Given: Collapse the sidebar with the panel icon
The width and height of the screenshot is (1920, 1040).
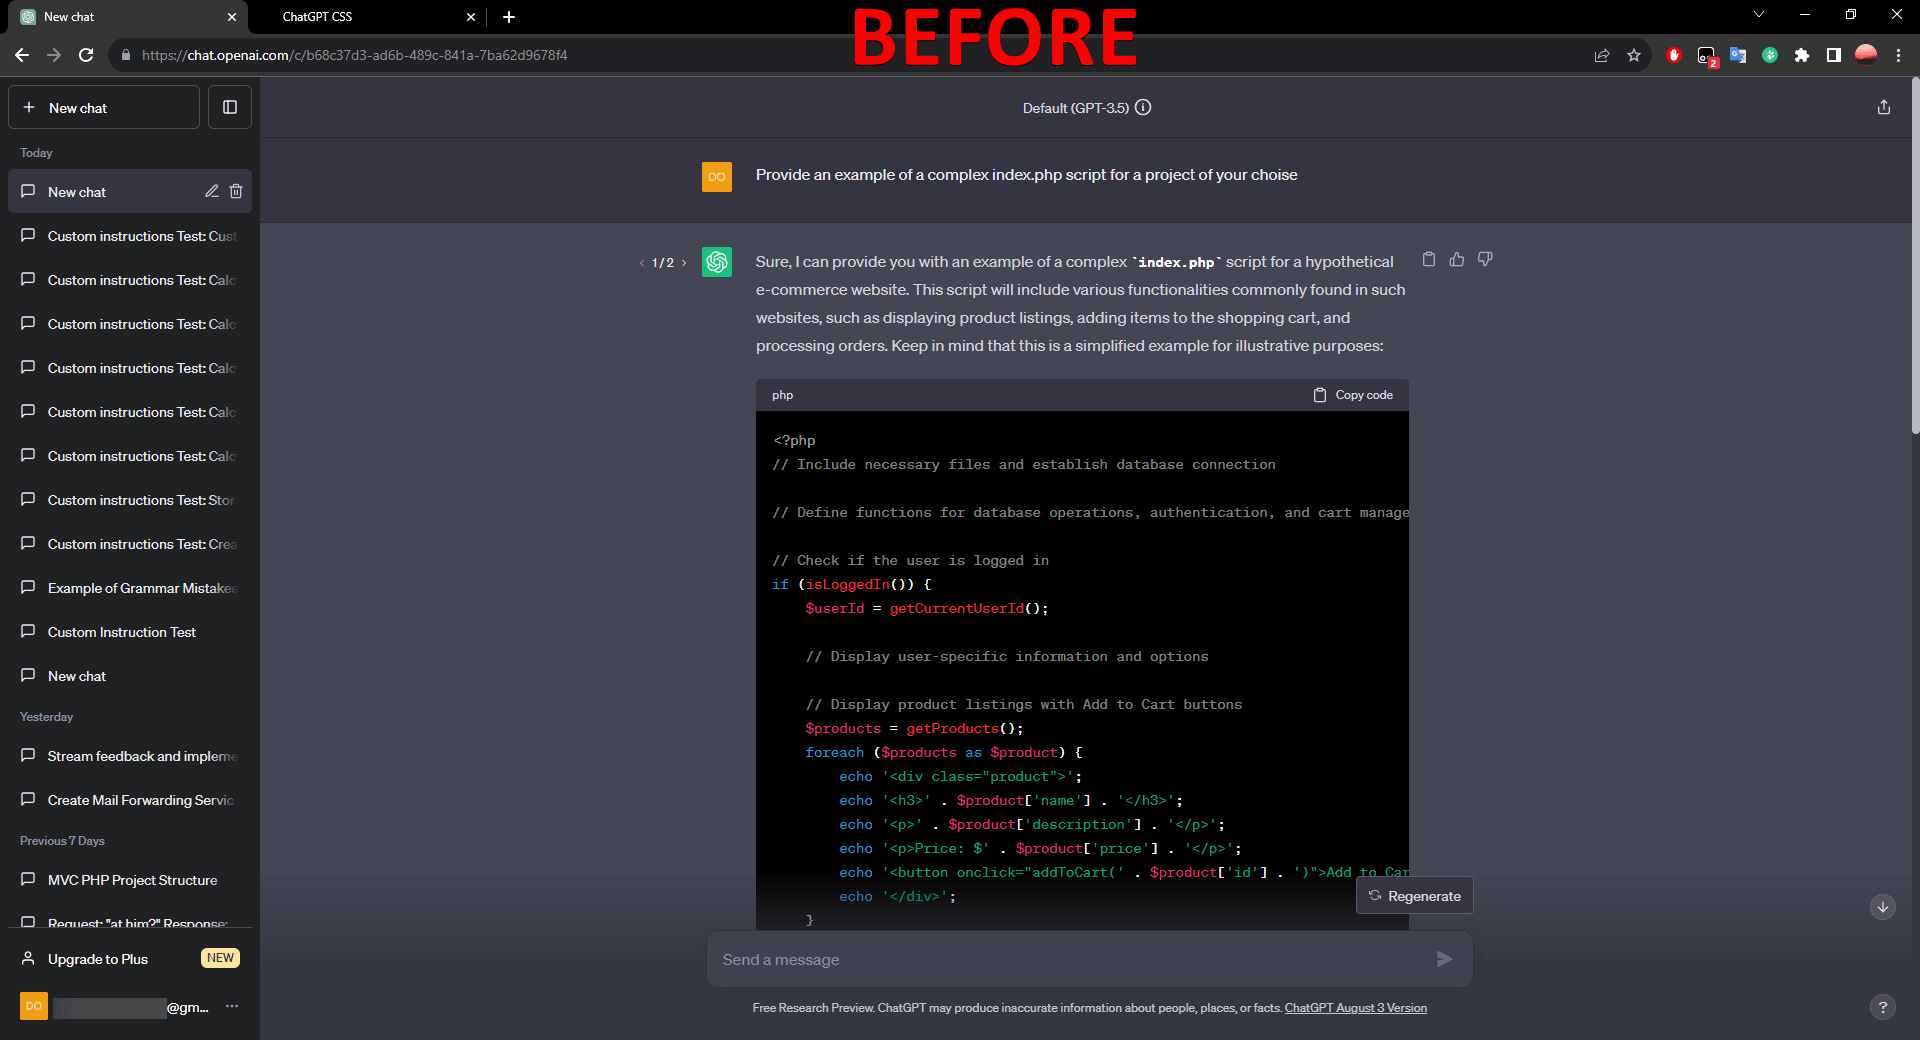Looking at the screenshot, I should (x=229, y=106).
